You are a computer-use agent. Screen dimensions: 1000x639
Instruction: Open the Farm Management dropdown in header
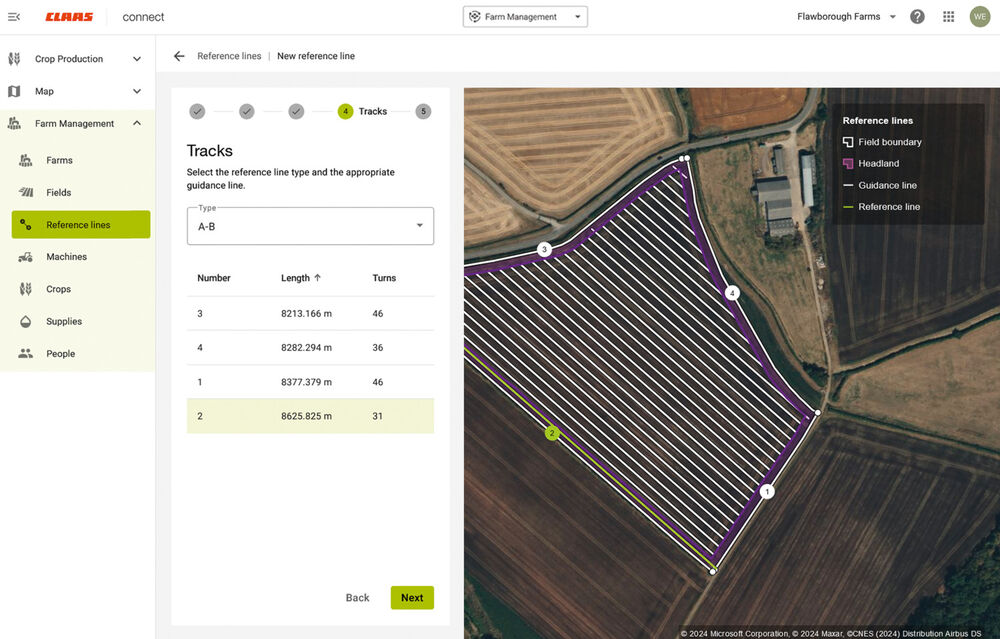525,17
